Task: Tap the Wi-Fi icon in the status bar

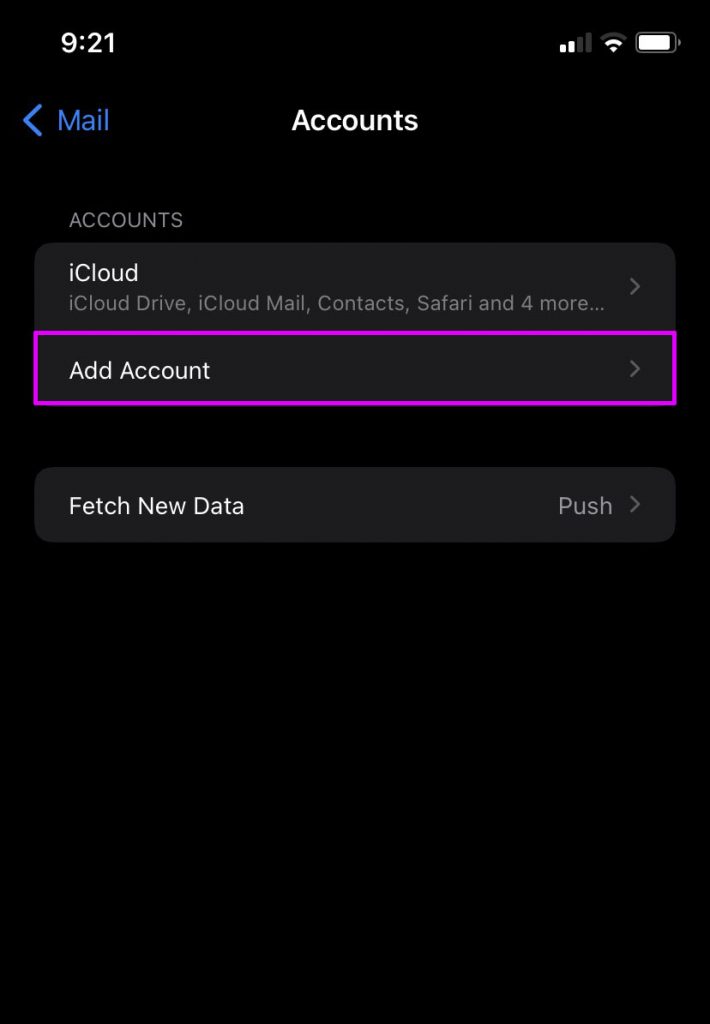Action: pyautogui.click(x=612, y=42)
